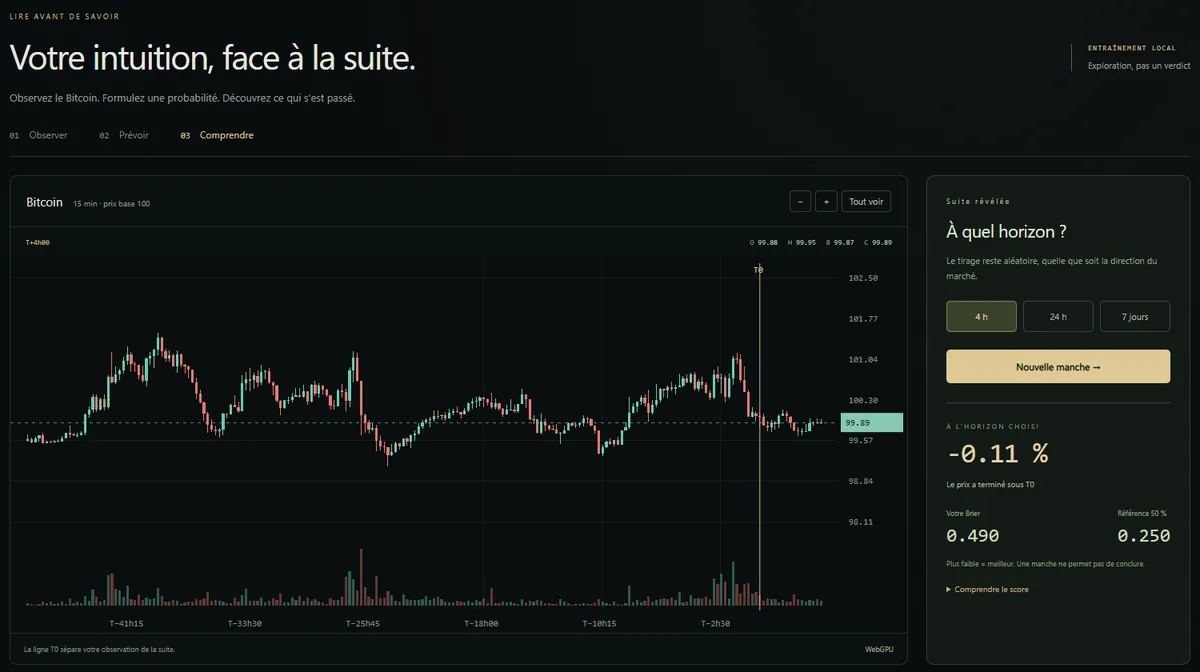Image resolution: width=1200 pixels, height=672 pixels.
Task: Click the T-10h15 time axis label
Action: (x=600, y=624)
